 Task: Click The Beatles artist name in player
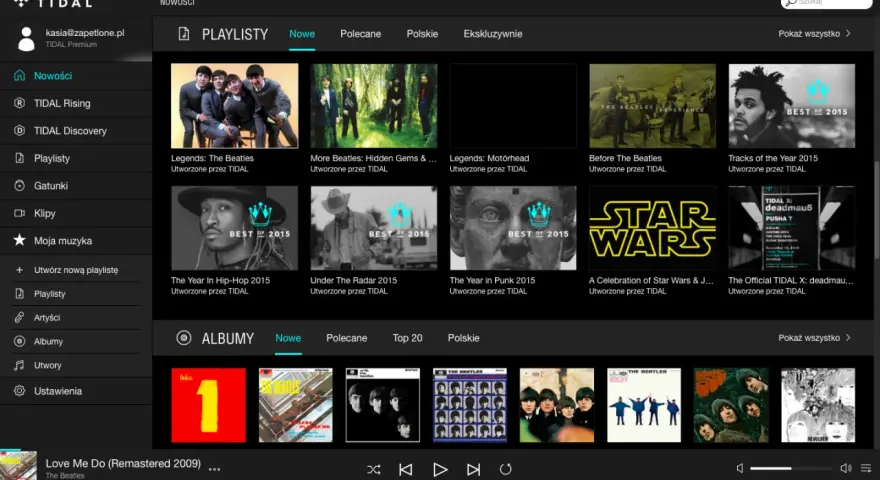[65, 476]
